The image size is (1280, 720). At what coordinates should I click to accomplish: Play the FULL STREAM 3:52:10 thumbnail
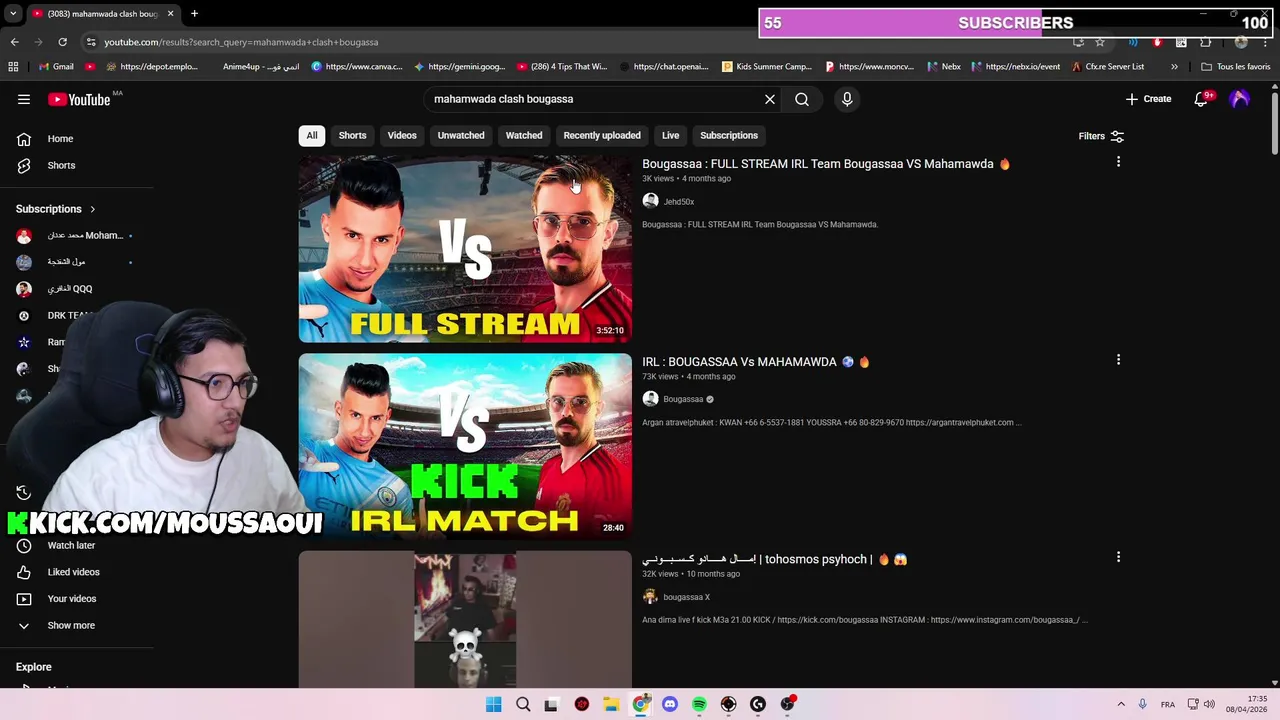(465, 249)
